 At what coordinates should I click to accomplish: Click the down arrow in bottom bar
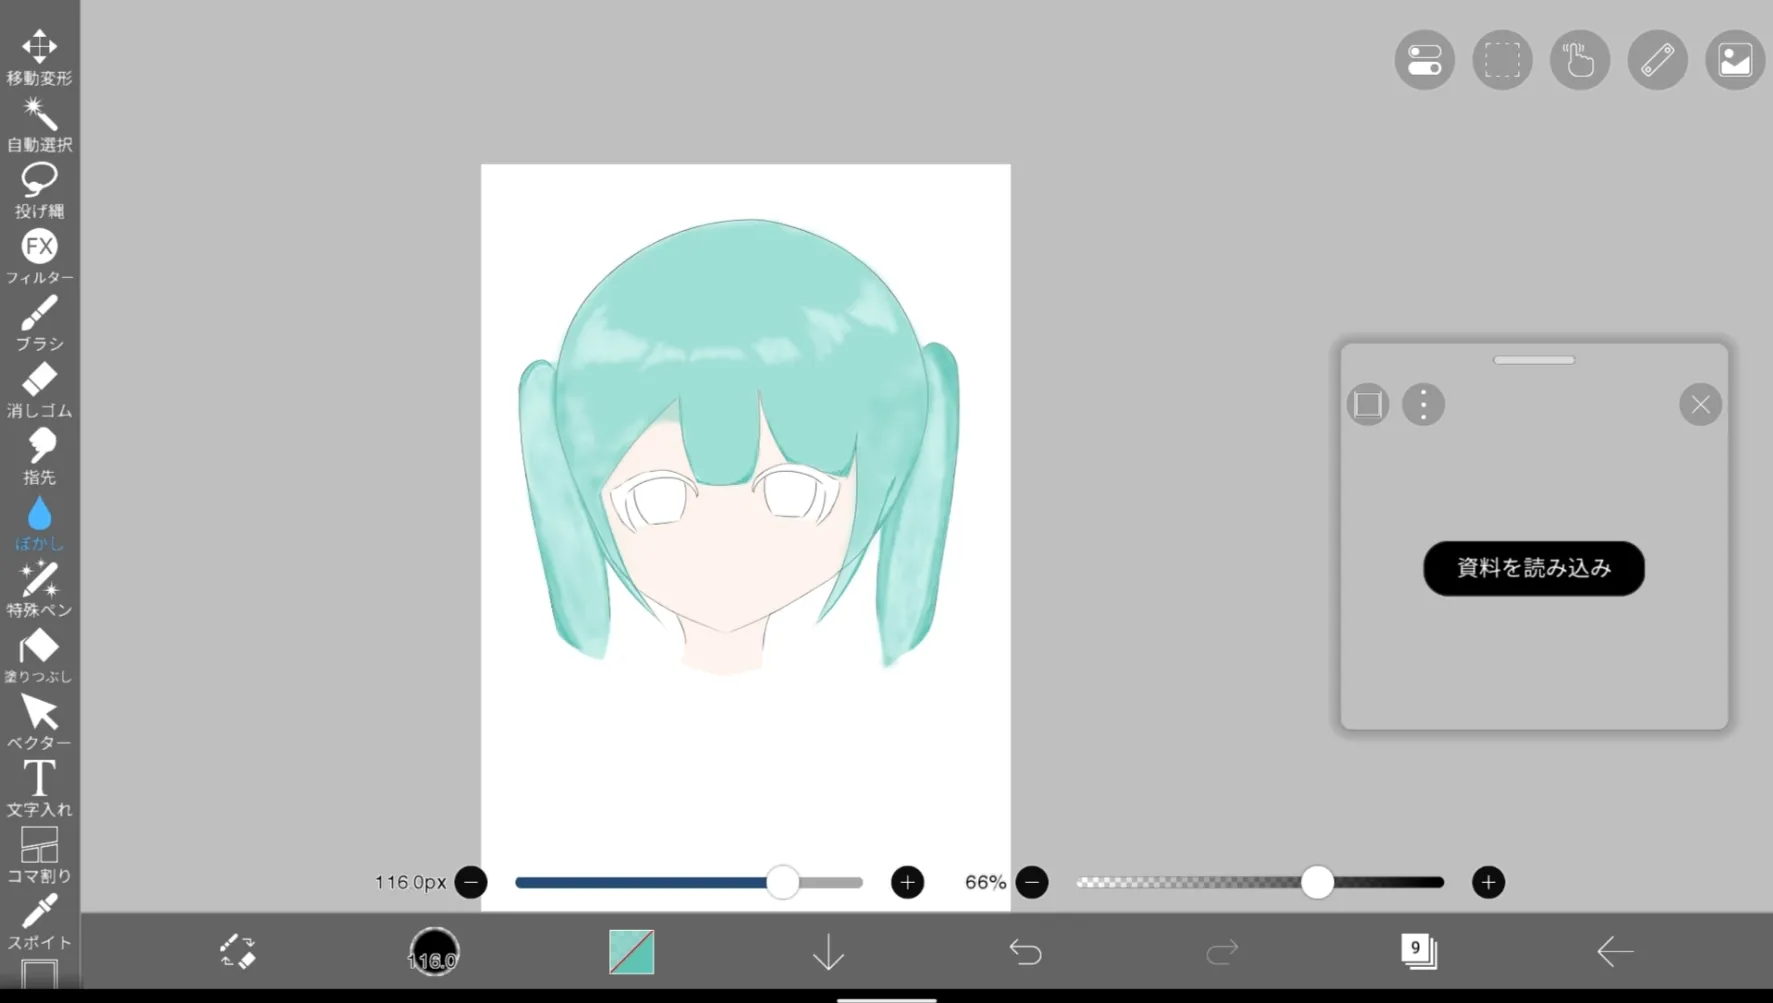click(828, 951)
